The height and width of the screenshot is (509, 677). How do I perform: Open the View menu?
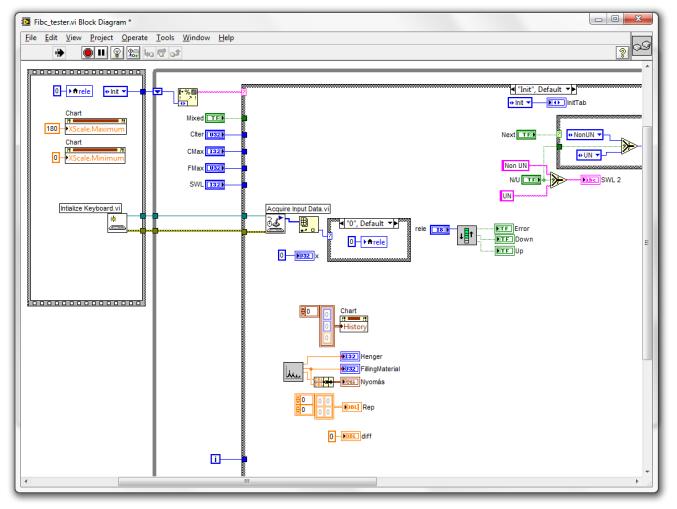pyautogui.click(x=73, y=38)
